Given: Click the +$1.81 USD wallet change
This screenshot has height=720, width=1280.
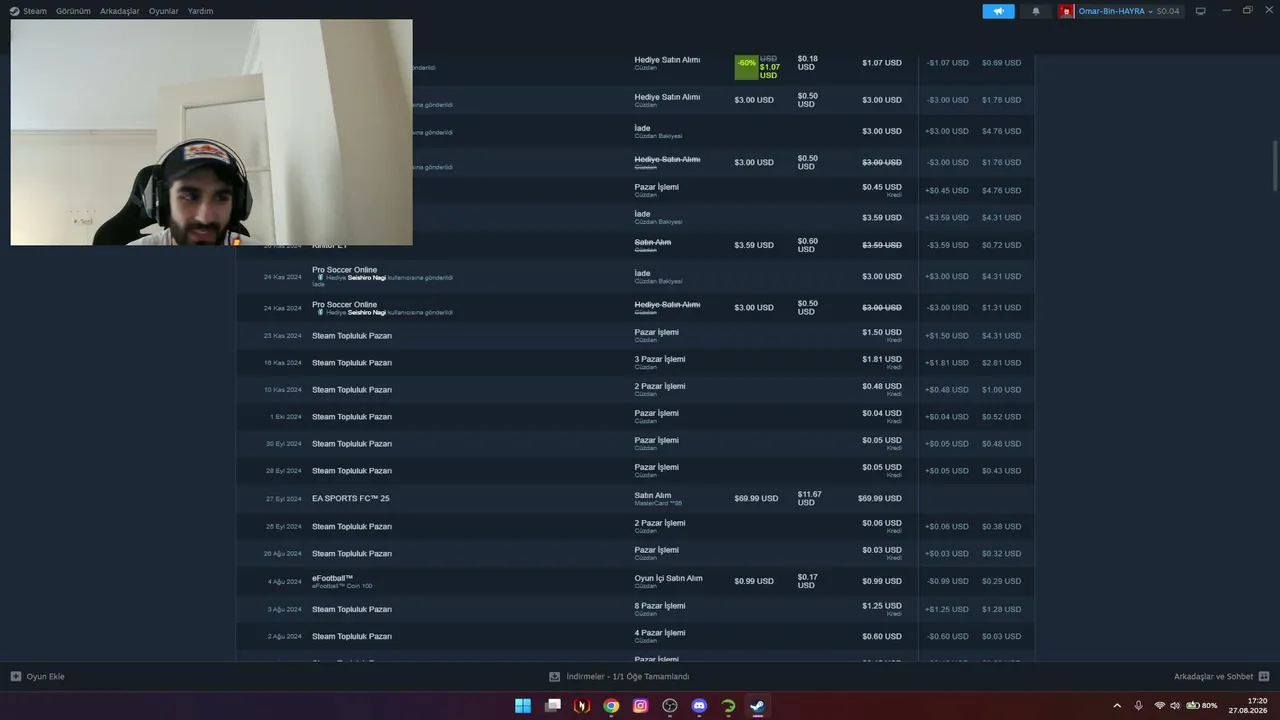Looking at the screenshot, I should (947, 363).
